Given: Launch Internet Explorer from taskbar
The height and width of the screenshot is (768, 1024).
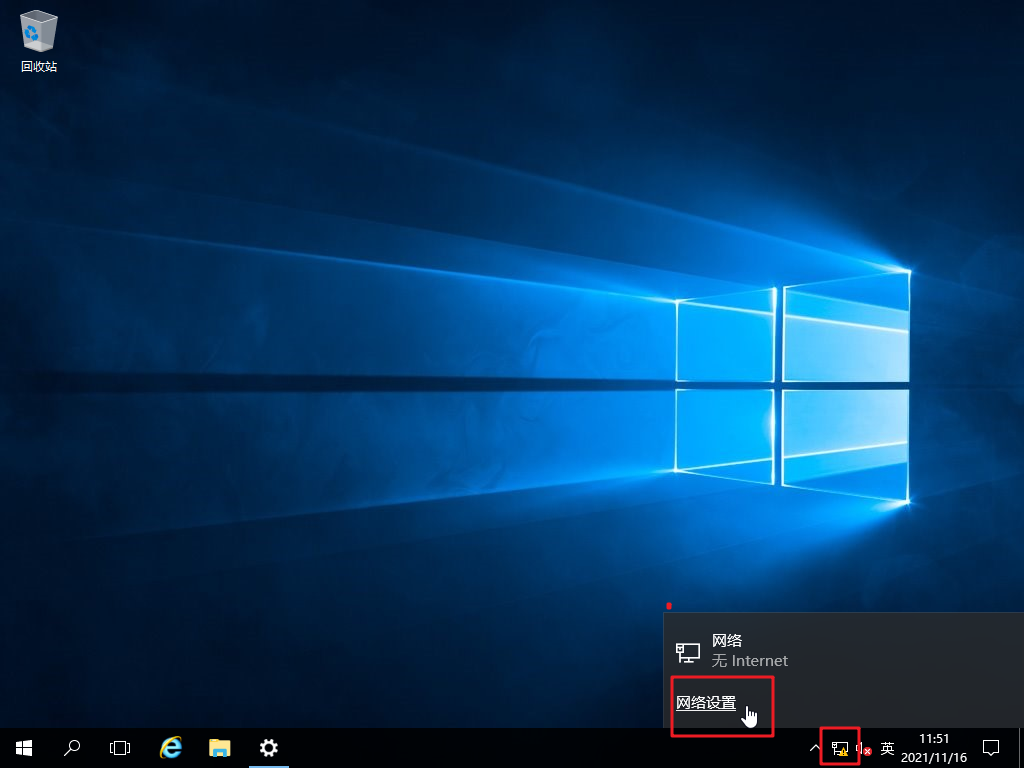Looking at the screenshot, I should [171, 748].
